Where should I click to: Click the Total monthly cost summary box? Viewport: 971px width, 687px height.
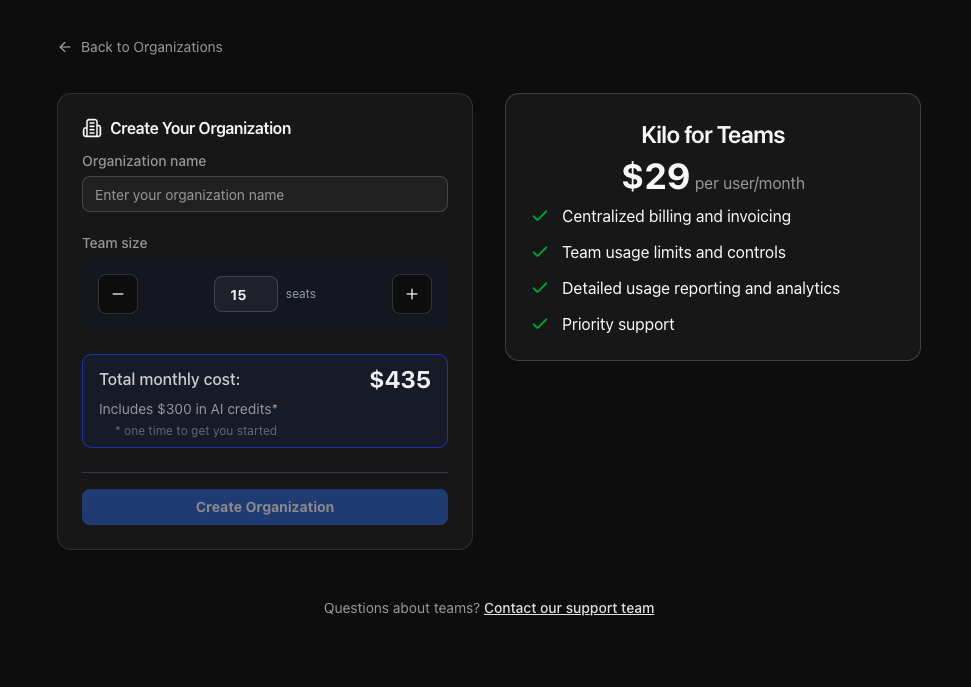[264, 400]
